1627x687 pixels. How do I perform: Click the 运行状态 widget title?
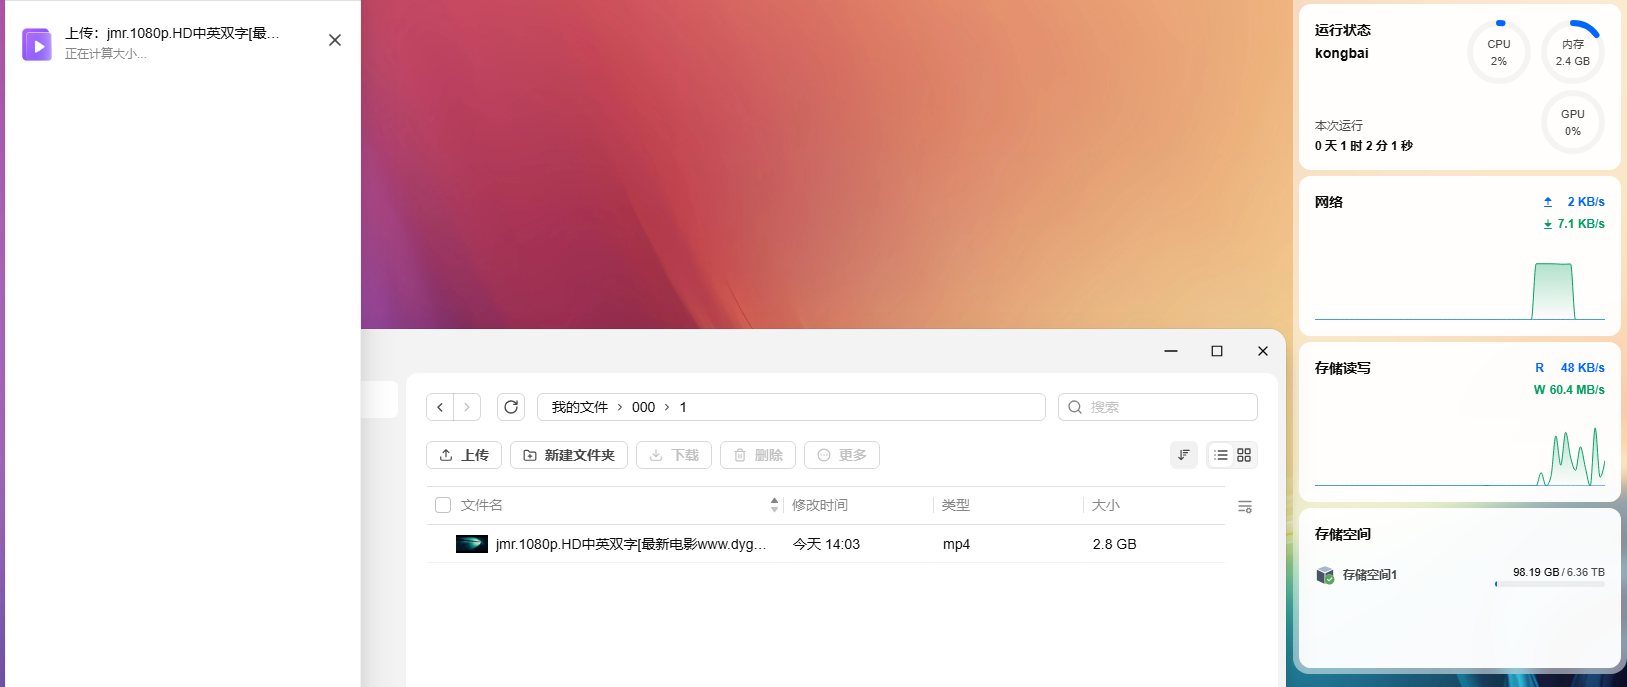pos(1343,30)
